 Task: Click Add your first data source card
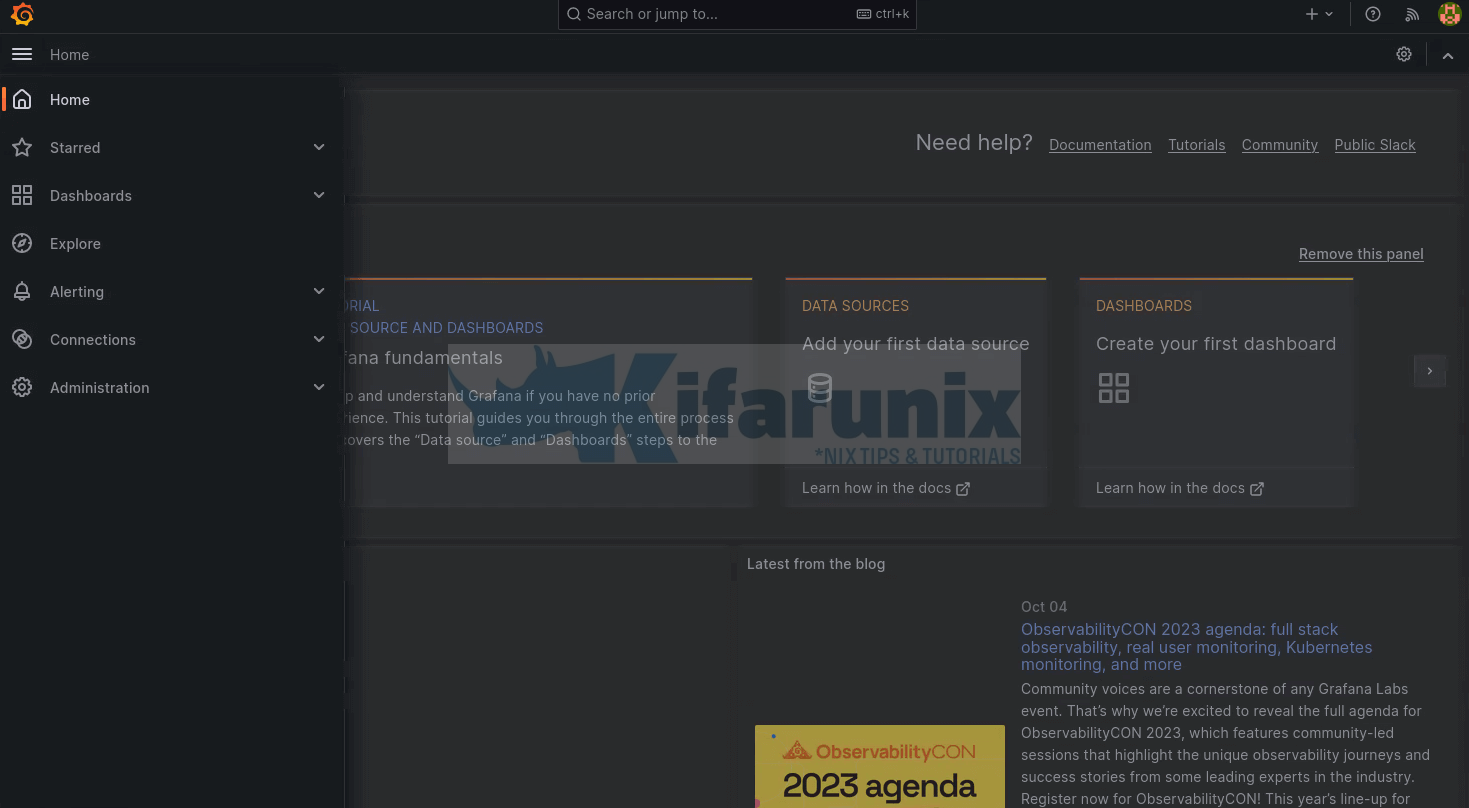click(x=916, y=392)
